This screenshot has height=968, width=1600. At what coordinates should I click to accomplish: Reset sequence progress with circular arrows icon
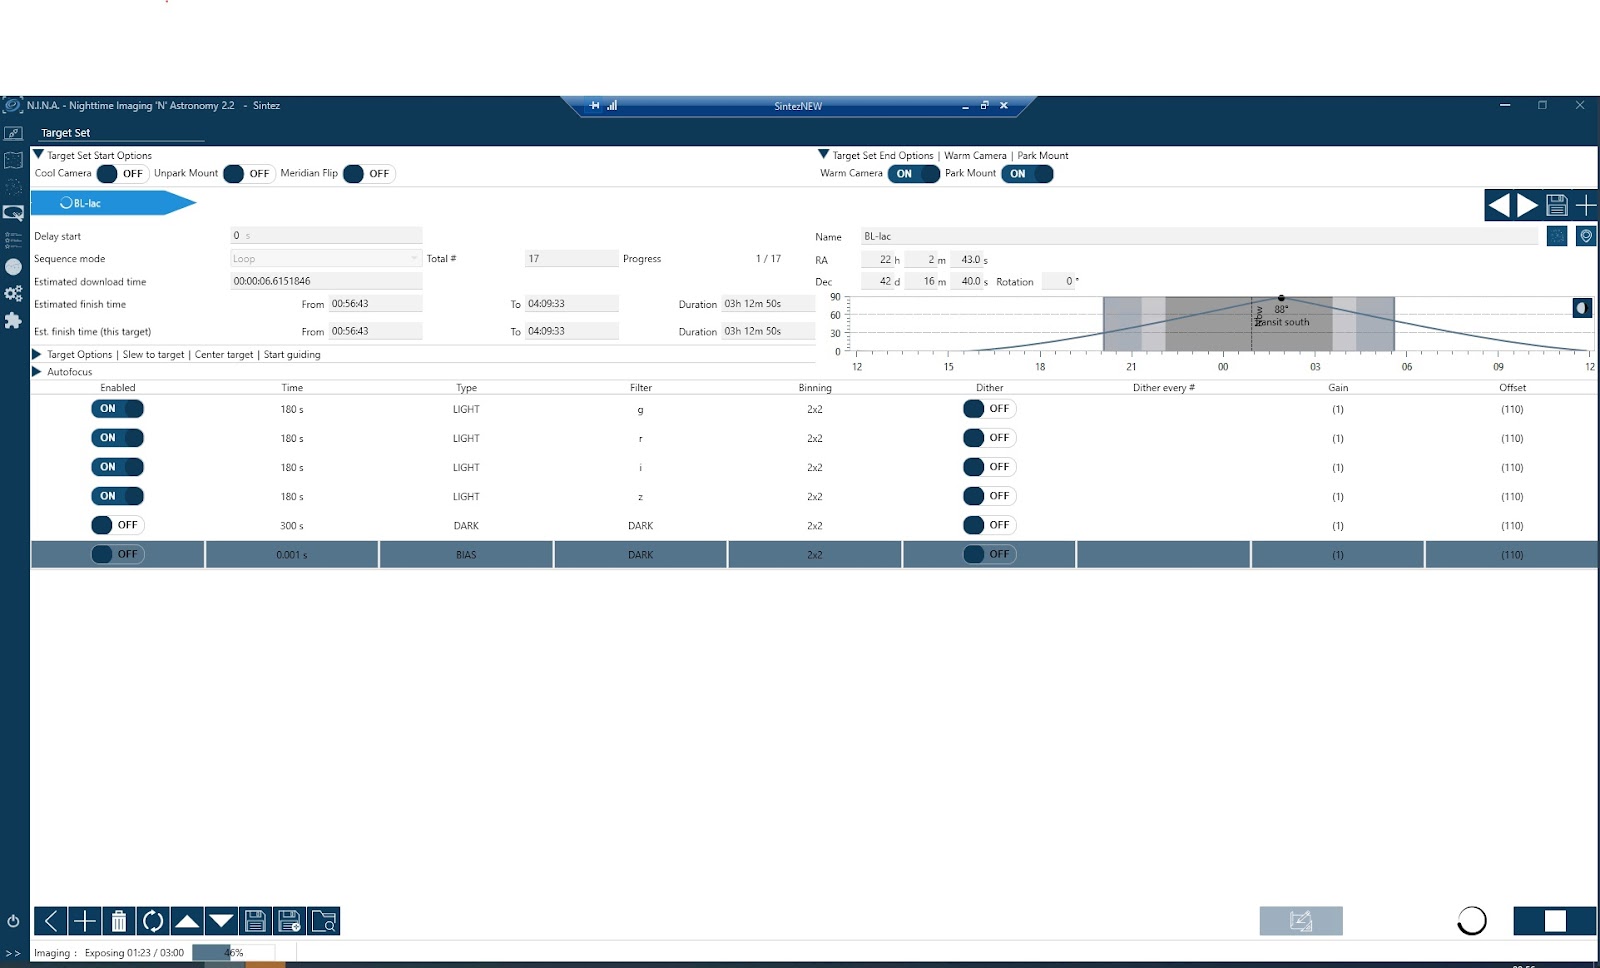(153, 921)
